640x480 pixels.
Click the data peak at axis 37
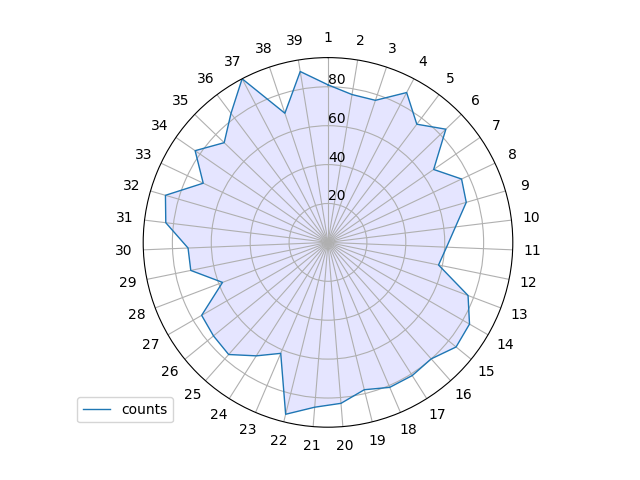click(x=243, y=80)
